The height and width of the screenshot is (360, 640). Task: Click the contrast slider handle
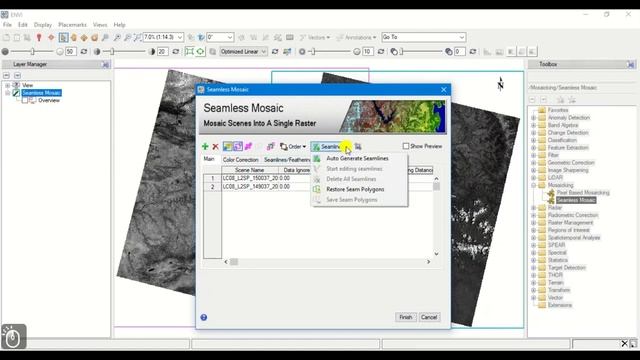pos(112,51)
